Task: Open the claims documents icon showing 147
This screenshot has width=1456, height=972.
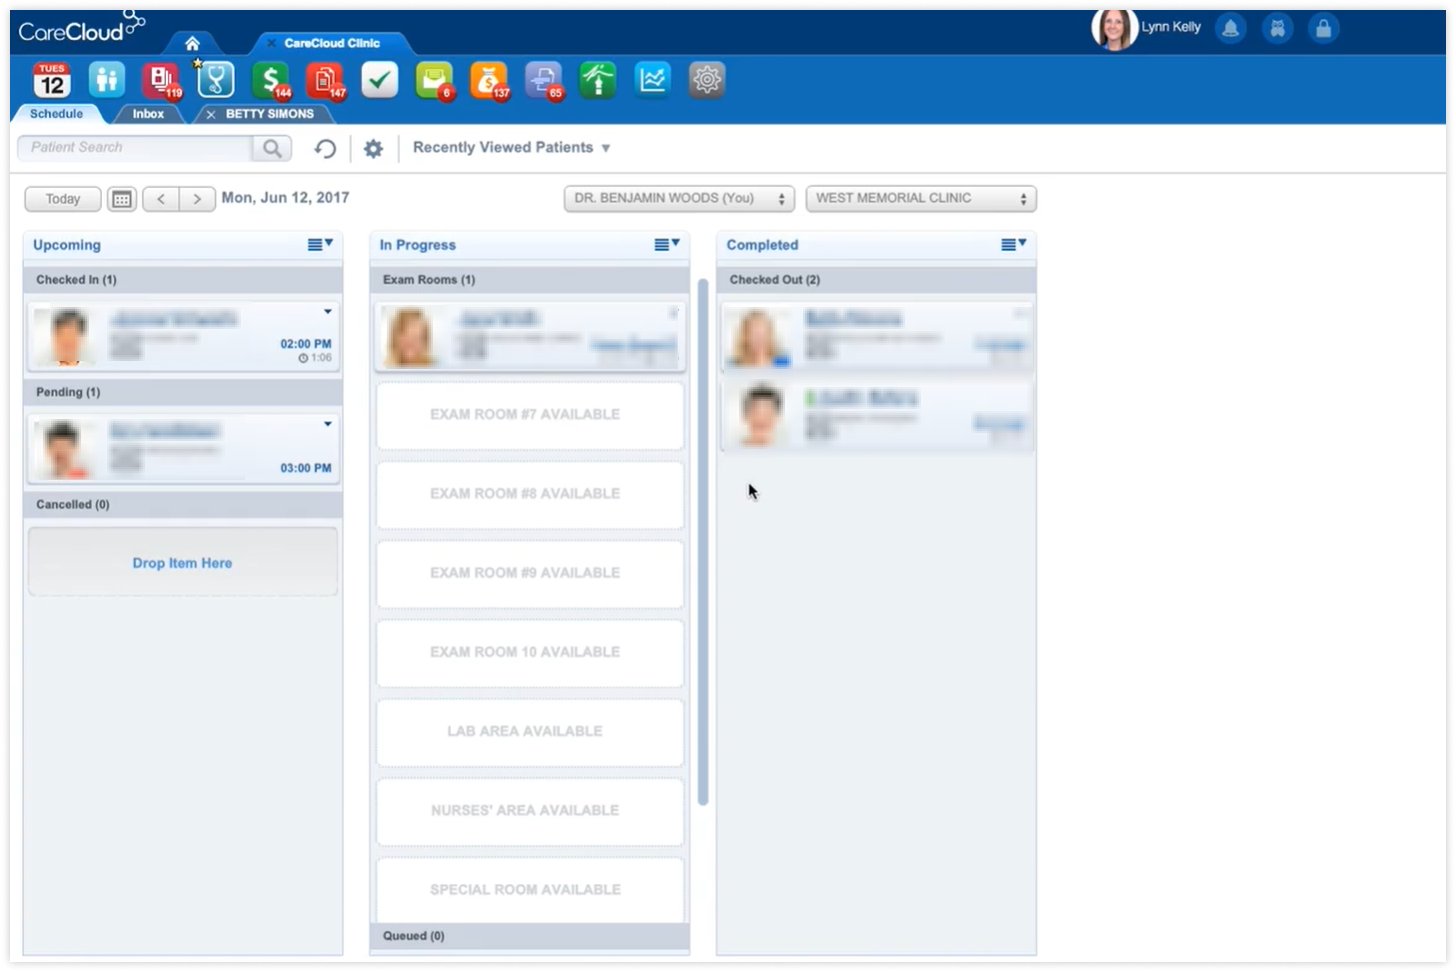Action: [x=325, y=80]
